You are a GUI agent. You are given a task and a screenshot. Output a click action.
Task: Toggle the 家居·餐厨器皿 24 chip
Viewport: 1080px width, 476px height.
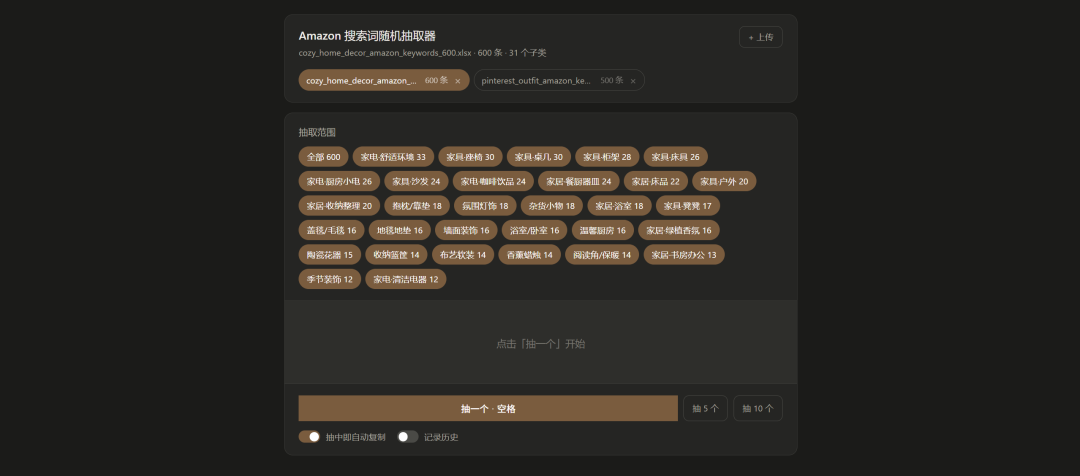pos(579,181)
